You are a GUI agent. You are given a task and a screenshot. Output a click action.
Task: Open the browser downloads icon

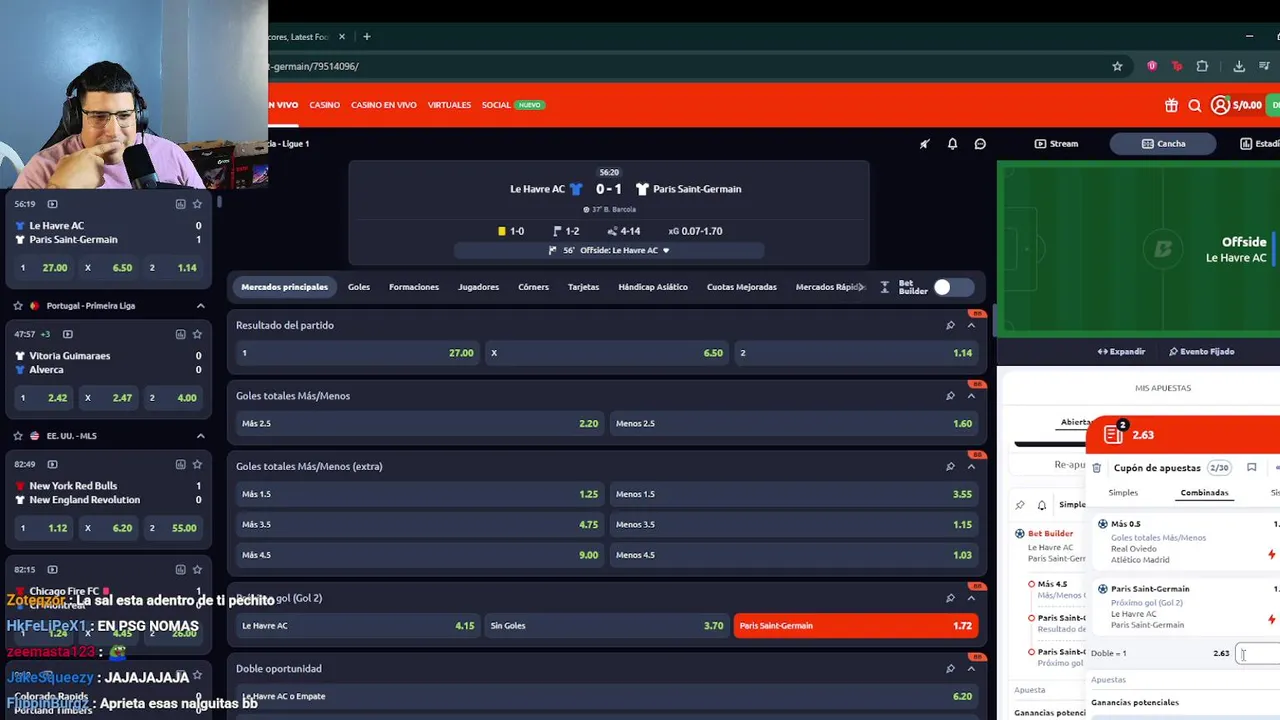tap(1239, 66)
